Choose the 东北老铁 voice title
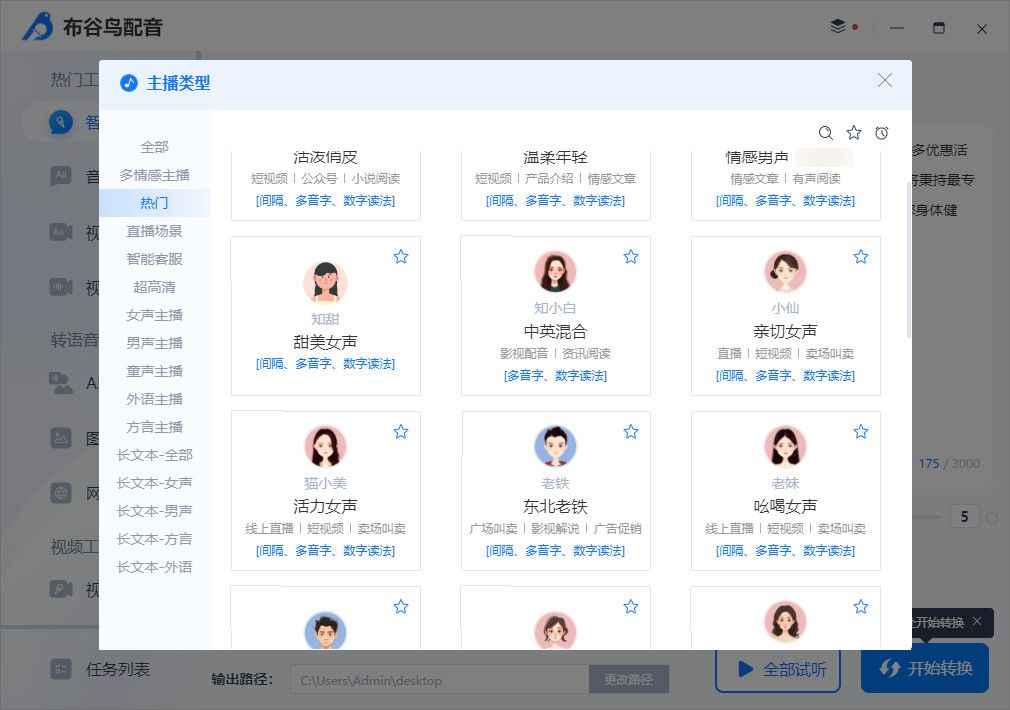Image resolution: width=1010 pixels, height=710 pixels. point(555,506)
